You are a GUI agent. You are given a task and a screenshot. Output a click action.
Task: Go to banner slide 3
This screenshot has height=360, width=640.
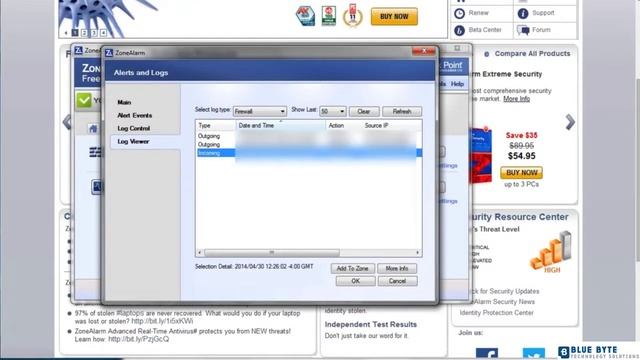[94, 33]
